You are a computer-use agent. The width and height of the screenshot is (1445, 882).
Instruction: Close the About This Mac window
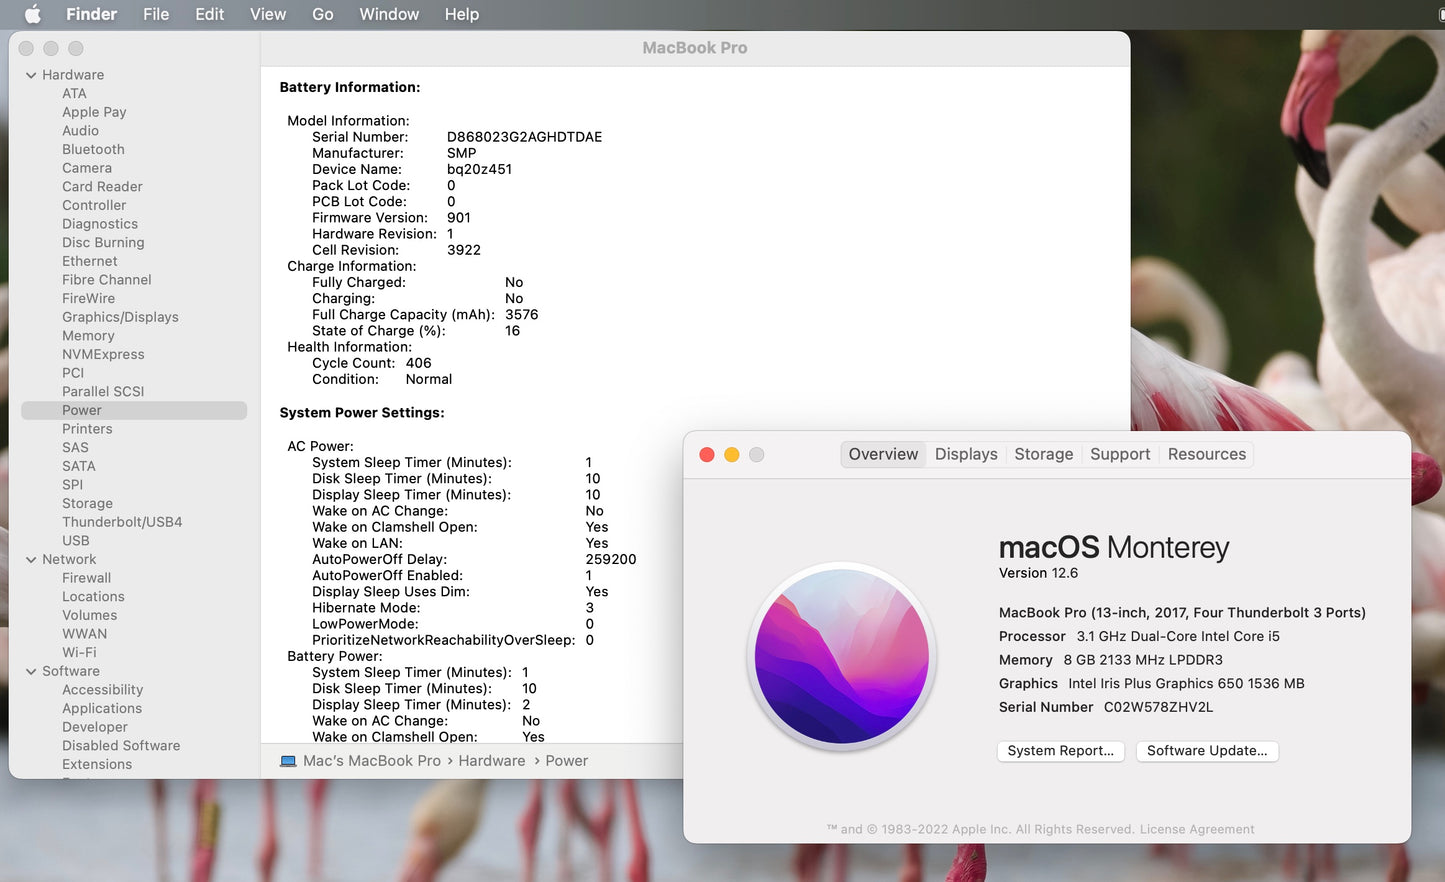(x=707, y=455)
